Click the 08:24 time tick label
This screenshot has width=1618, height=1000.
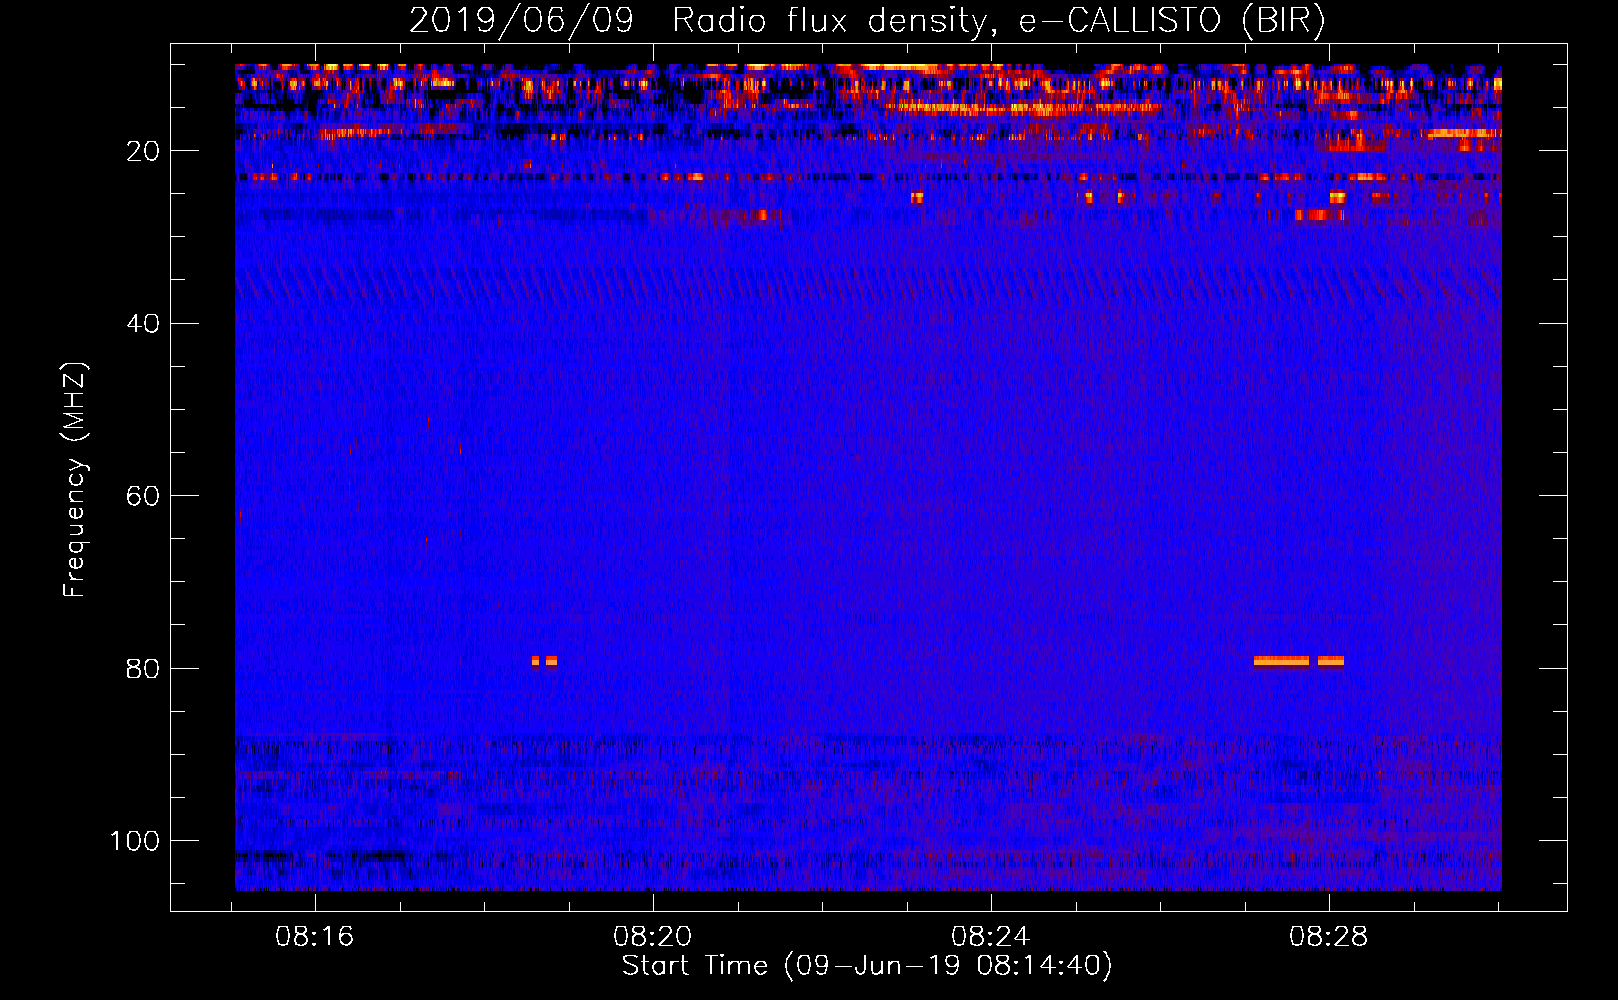point(990,937)
